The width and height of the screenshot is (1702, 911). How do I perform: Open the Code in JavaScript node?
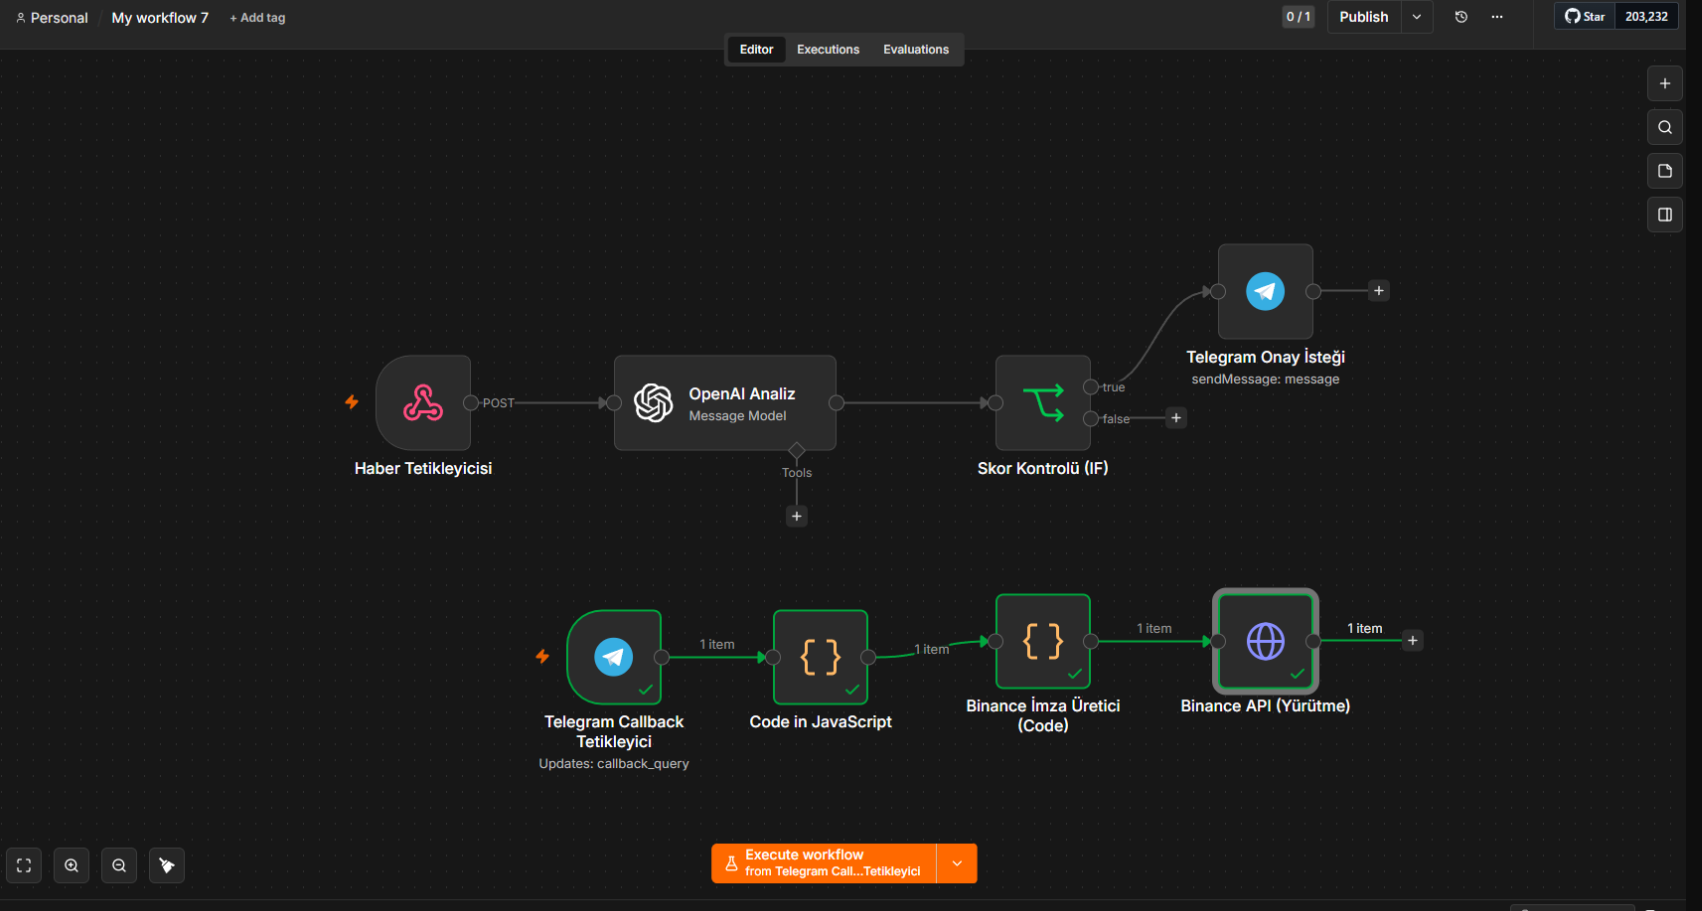coord(821,657)
